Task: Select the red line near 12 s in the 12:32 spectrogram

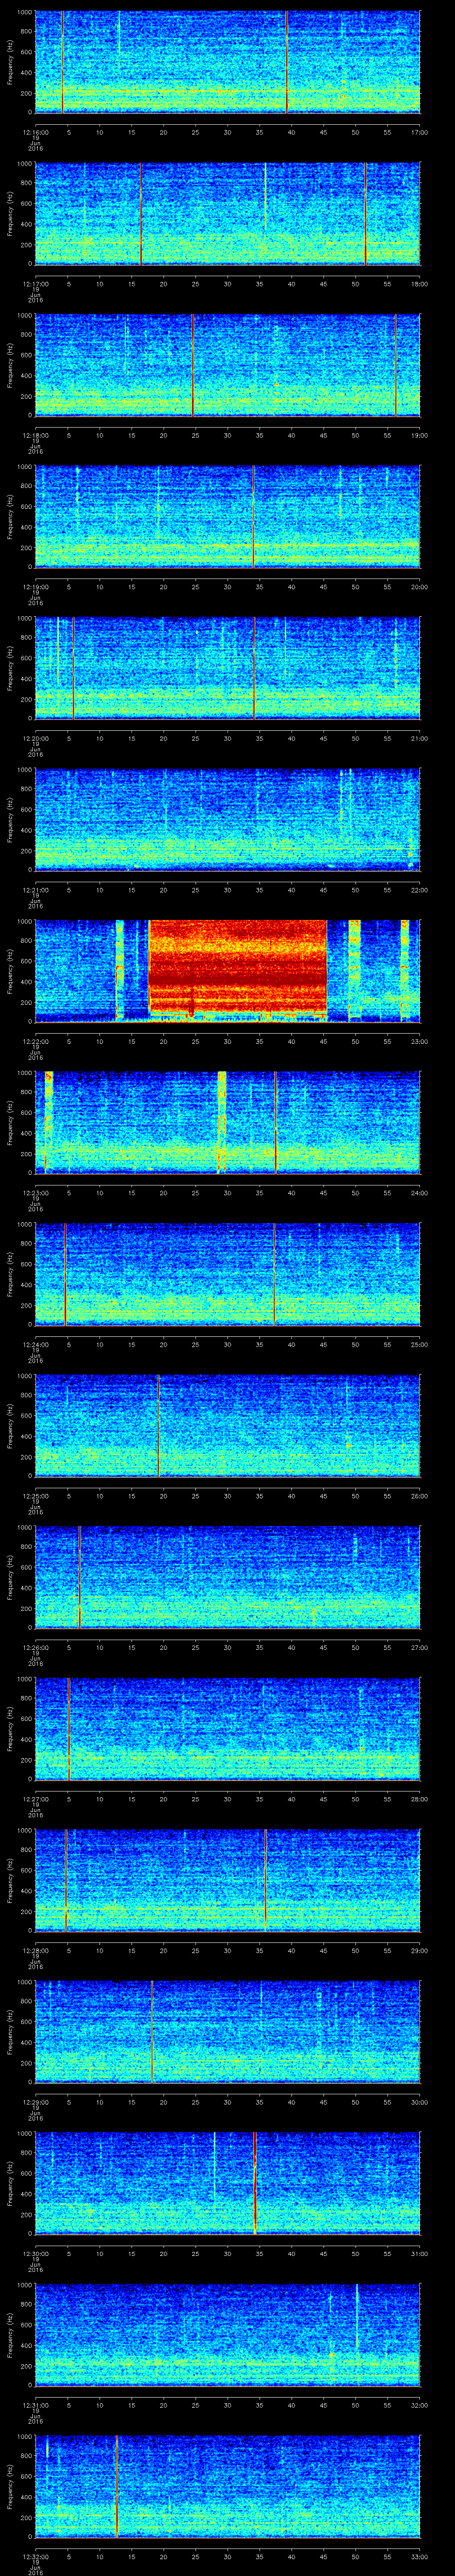Action: (x=117, y=2486)
